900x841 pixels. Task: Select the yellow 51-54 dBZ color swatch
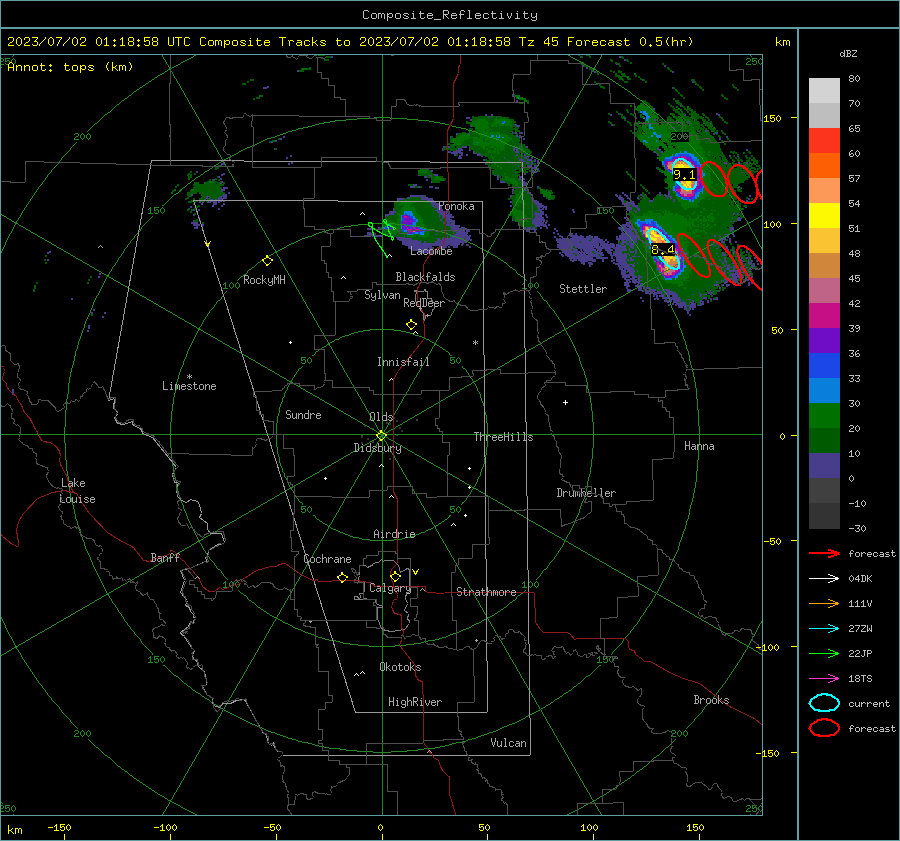(824, 216)
